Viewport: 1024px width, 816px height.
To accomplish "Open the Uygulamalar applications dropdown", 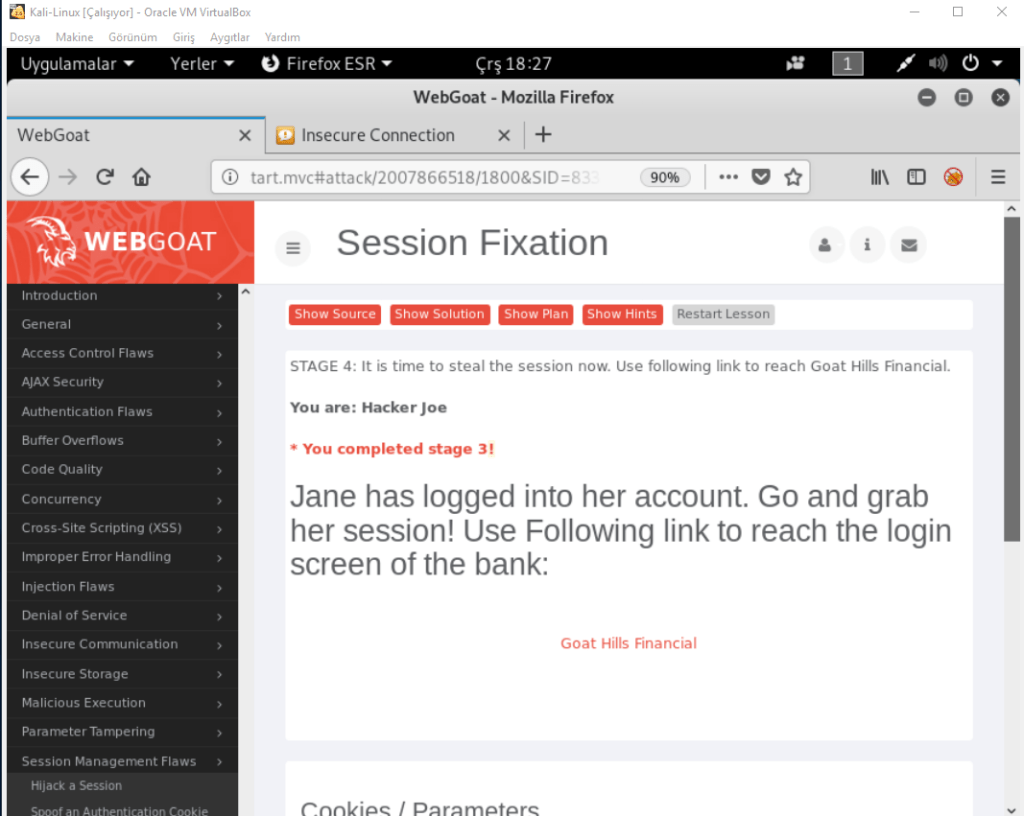I will 76,63.
